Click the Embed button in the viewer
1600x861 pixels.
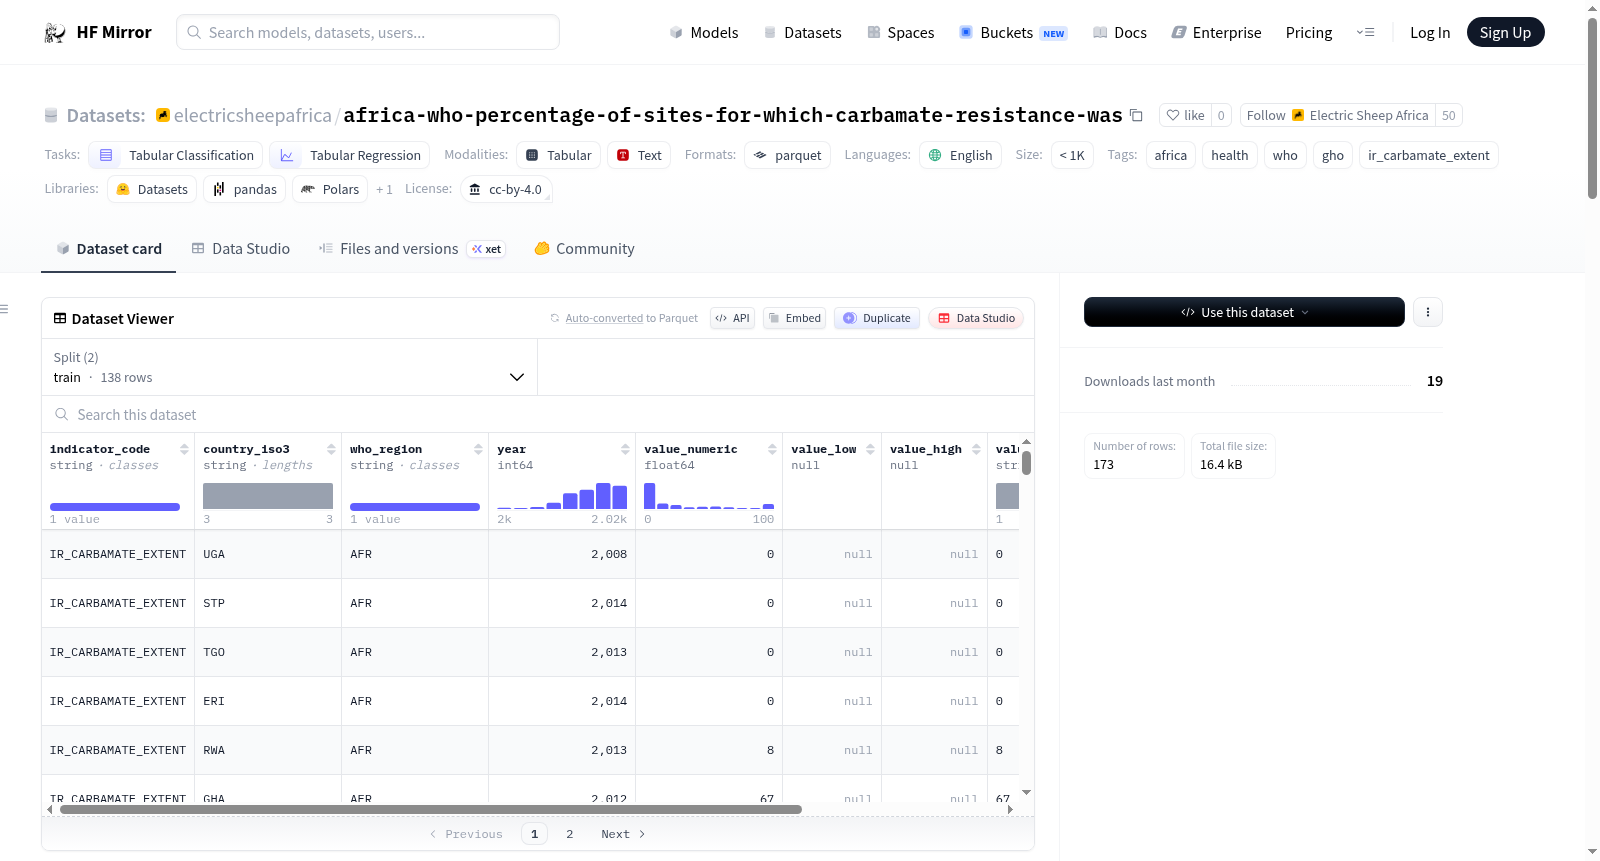(794, 318)
